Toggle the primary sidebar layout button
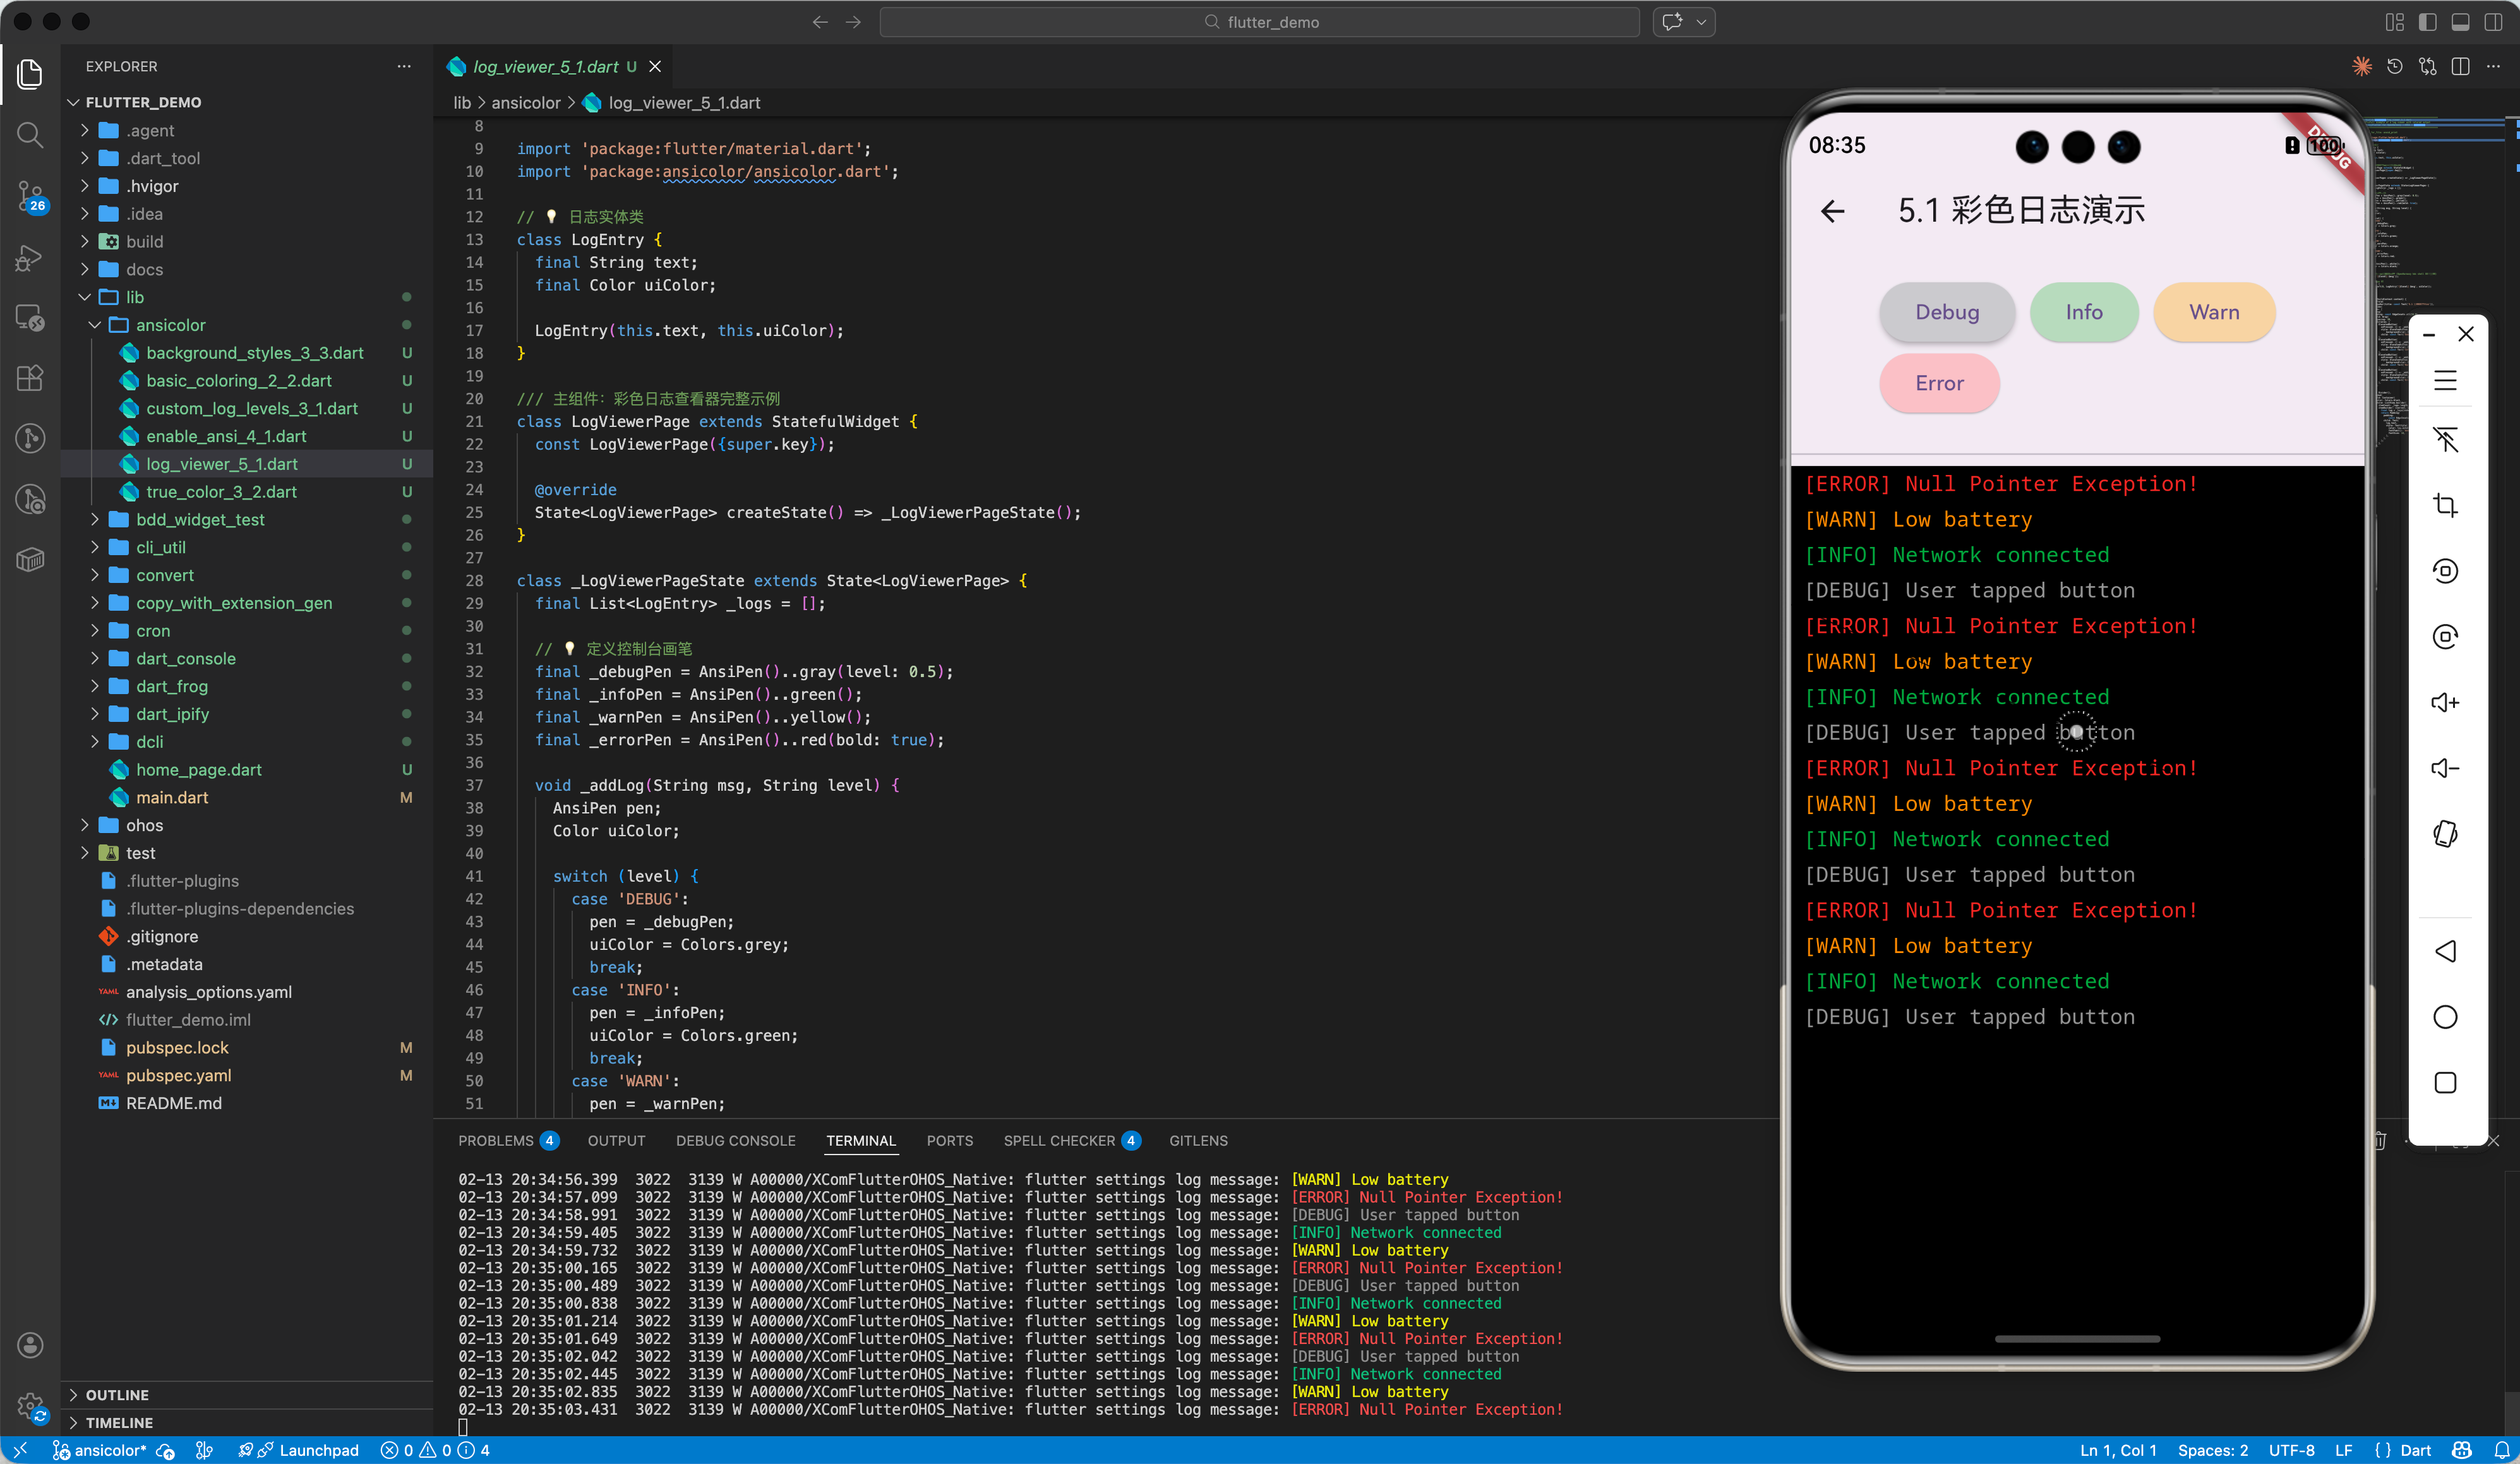This screenshot has height=1464, width=2520. click(x=2427, y=22)
